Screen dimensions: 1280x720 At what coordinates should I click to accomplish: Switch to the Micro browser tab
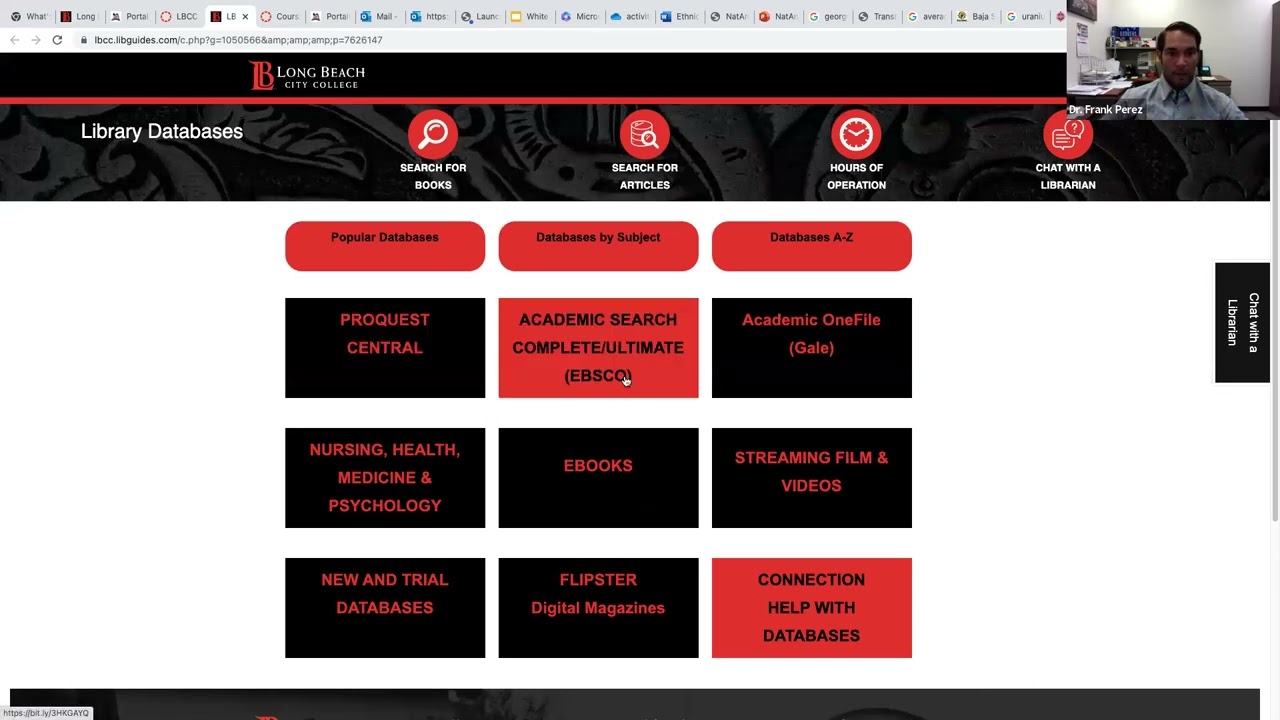click(x=579, y=16)
